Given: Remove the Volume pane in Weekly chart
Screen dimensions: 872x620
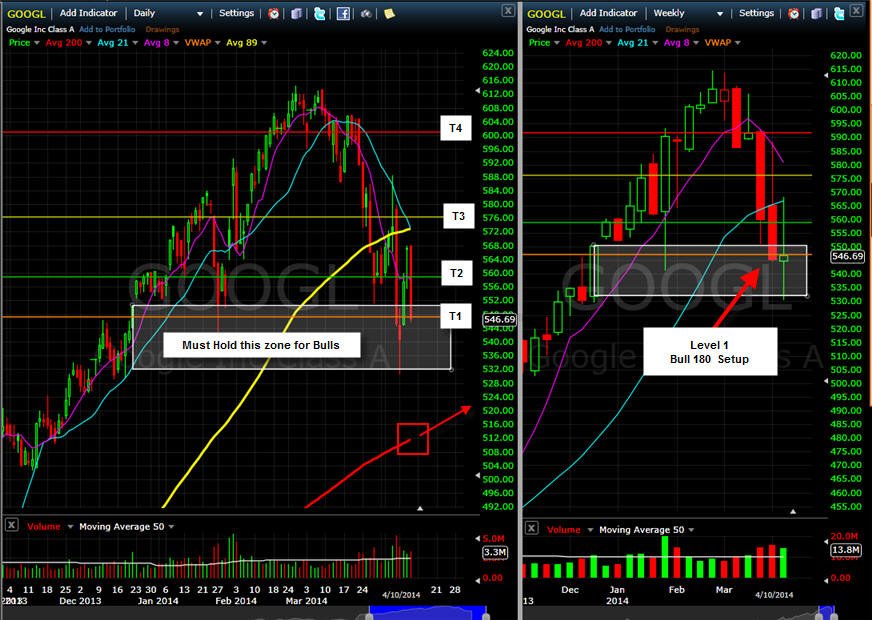Looking at the screenshot, I should 532,528.
